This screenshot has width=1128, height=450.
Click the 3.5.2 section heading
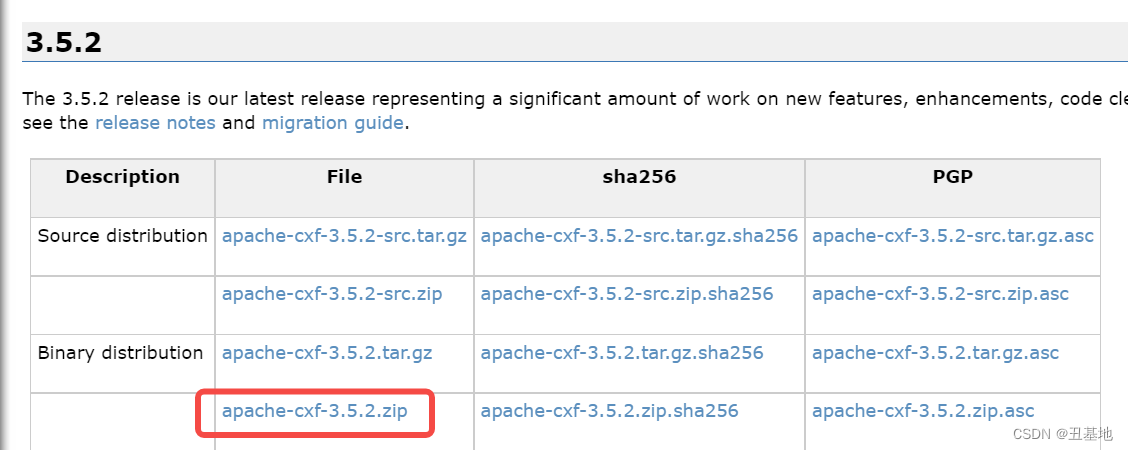tap(63, 42)
